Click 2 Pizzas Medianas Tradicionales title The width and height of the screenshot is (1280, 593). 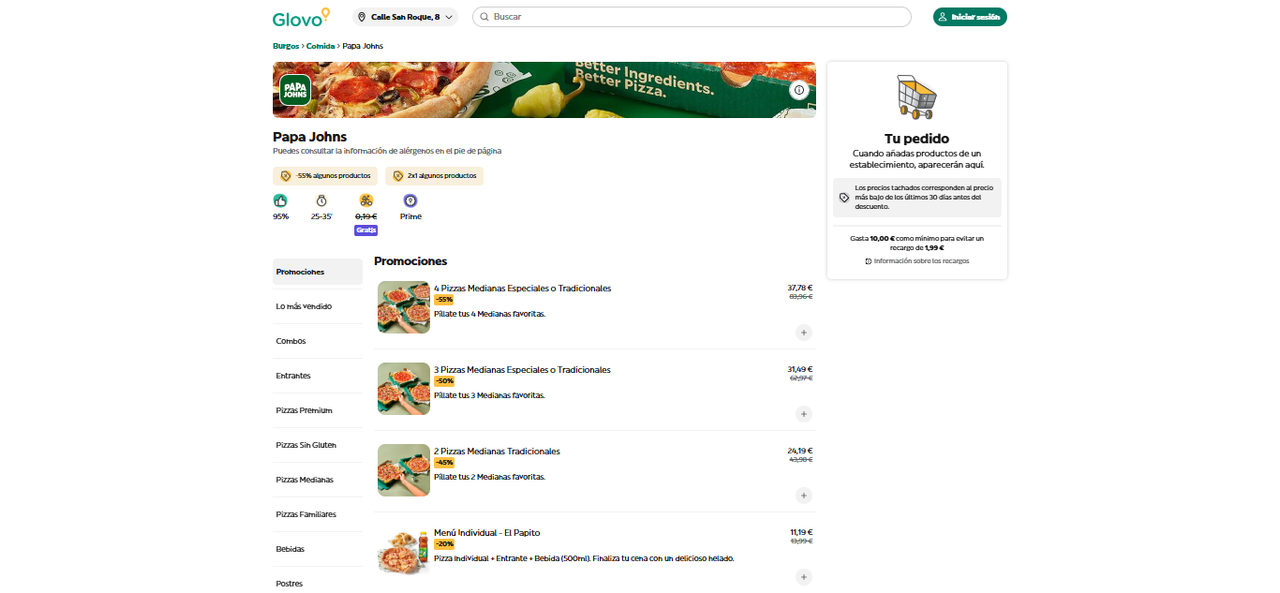[x=497, y=451]
